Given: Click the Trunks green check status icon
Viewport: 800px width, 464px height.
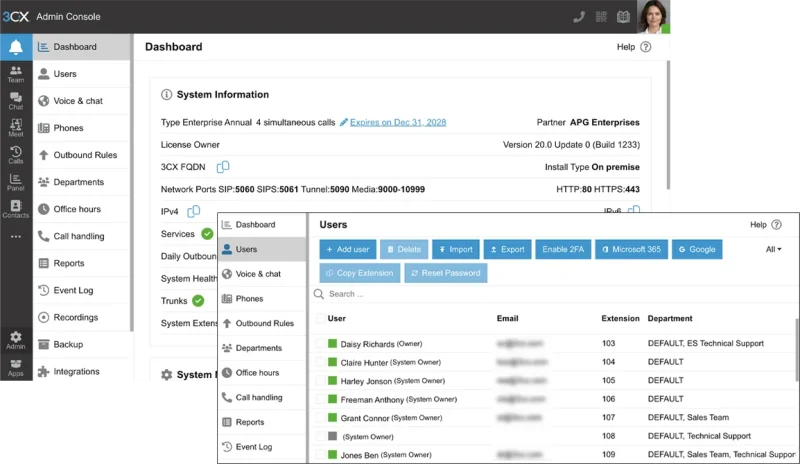Looking at the screenshot, I should 198,301.
